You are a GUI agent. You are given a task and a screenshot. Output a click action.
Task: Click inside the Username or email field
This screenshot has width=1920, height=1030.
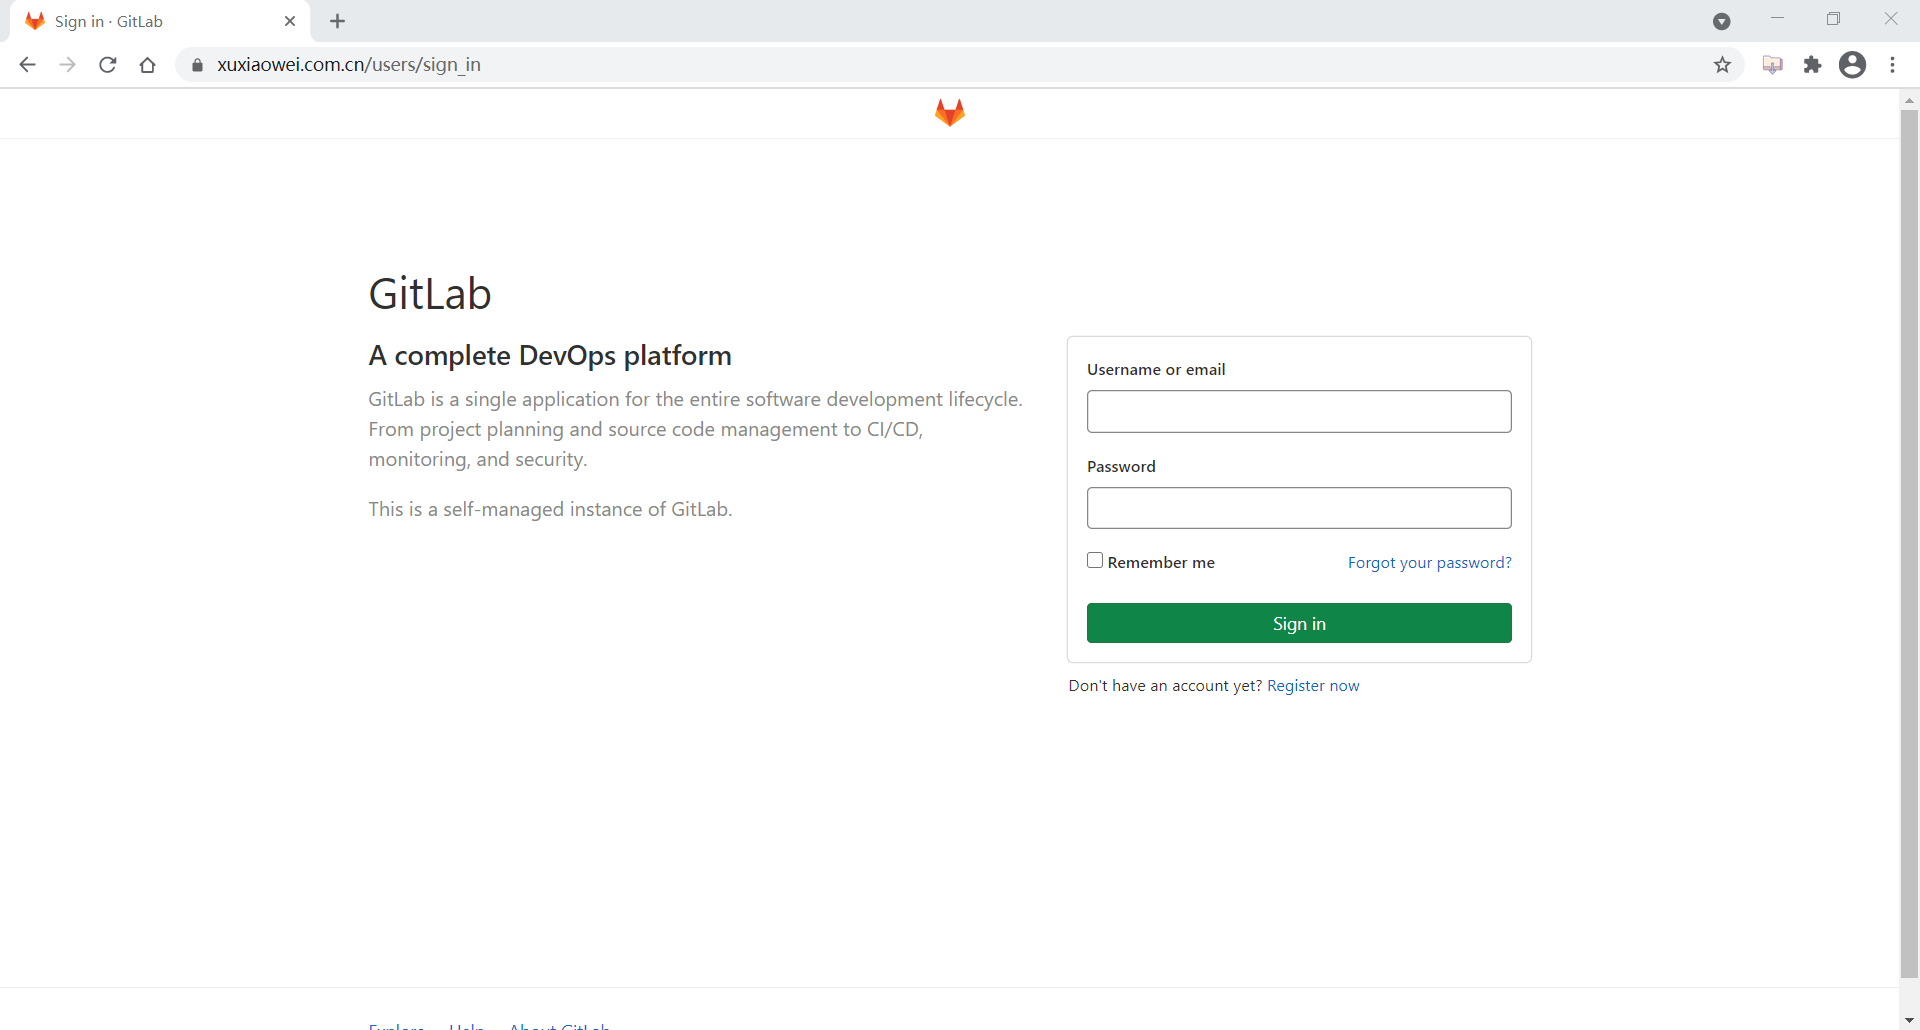pos(1298,411)
